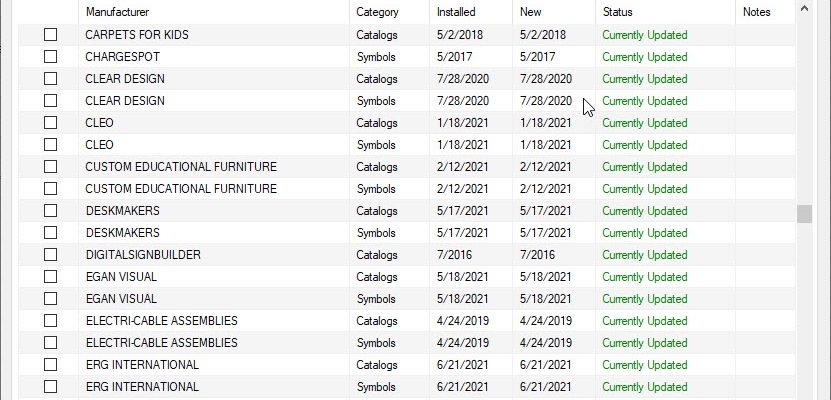Check the CARPETS FOR KIDS checkbox
The width and height of the screenshot is (831, 400).
tap(50, 34)
